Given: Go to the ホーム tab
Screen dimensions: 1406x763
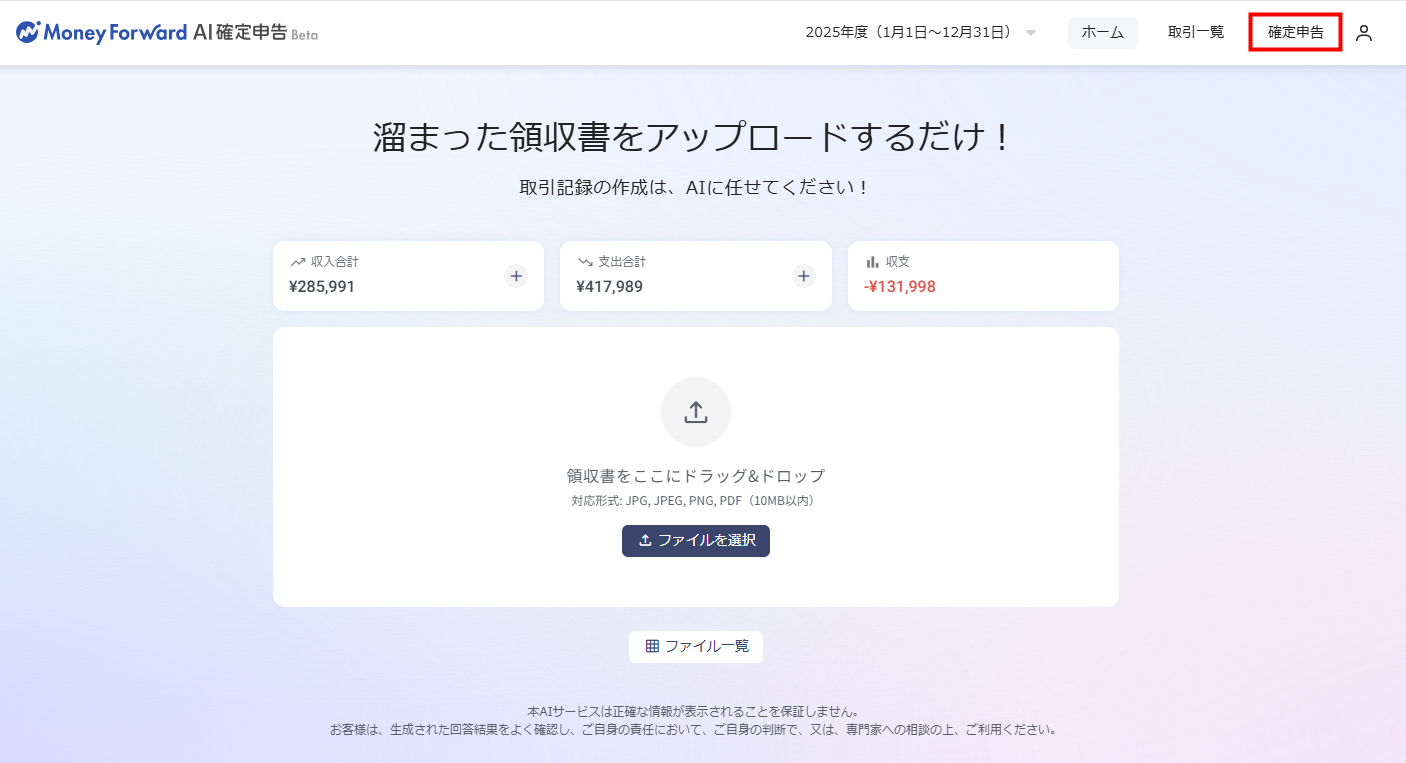Looking at the screenshot, I should pyautogui.click(x=1102, y=33).
